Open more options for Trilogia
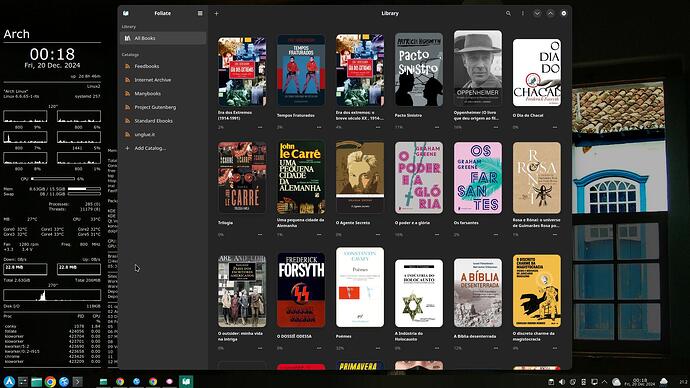This screenshot has width=690, height=388. [260, 234]
